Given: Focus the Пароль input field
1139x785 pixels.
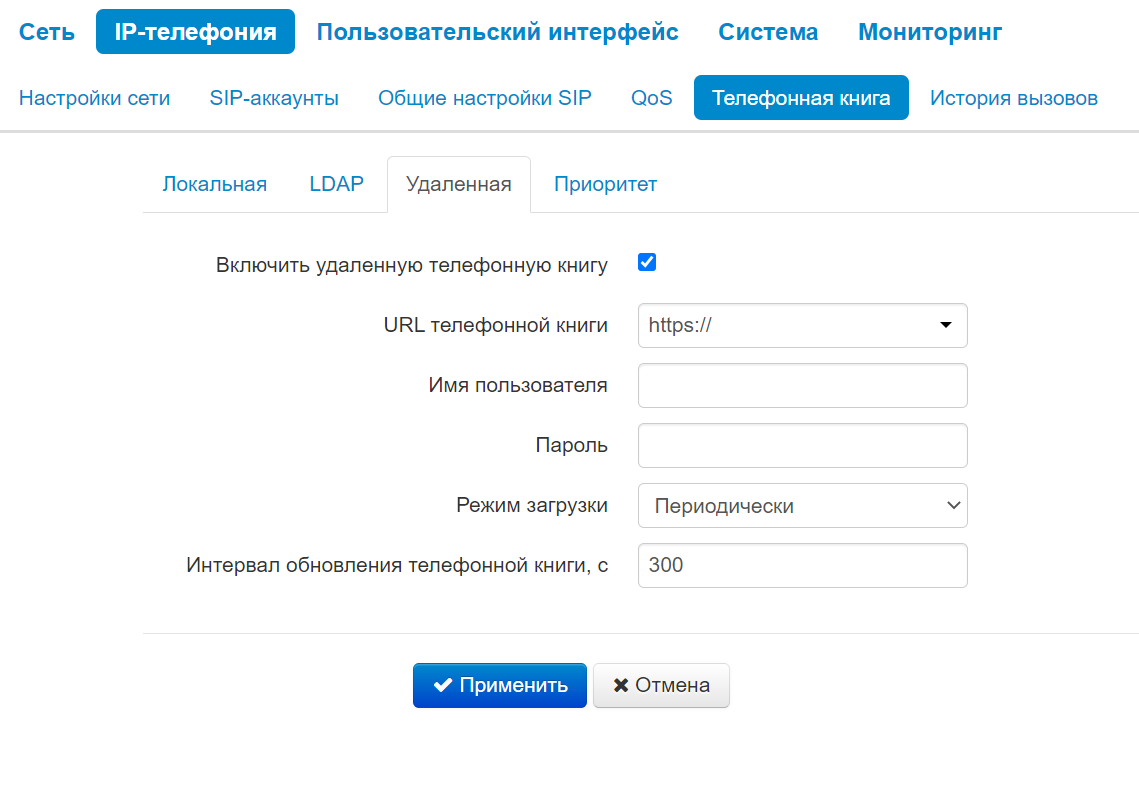Looking at the screenshot, I should (x=802, y=445).
